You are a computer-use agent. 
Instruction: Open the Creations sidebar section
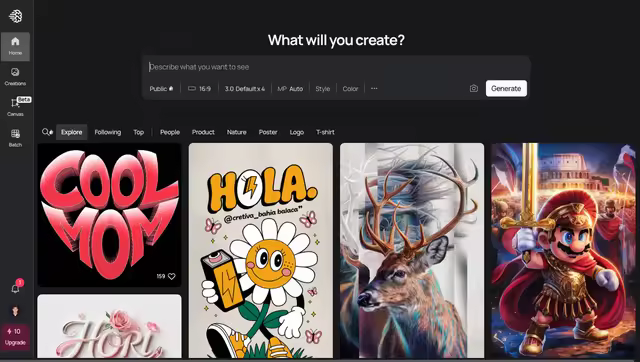click(x=15, y=77)
